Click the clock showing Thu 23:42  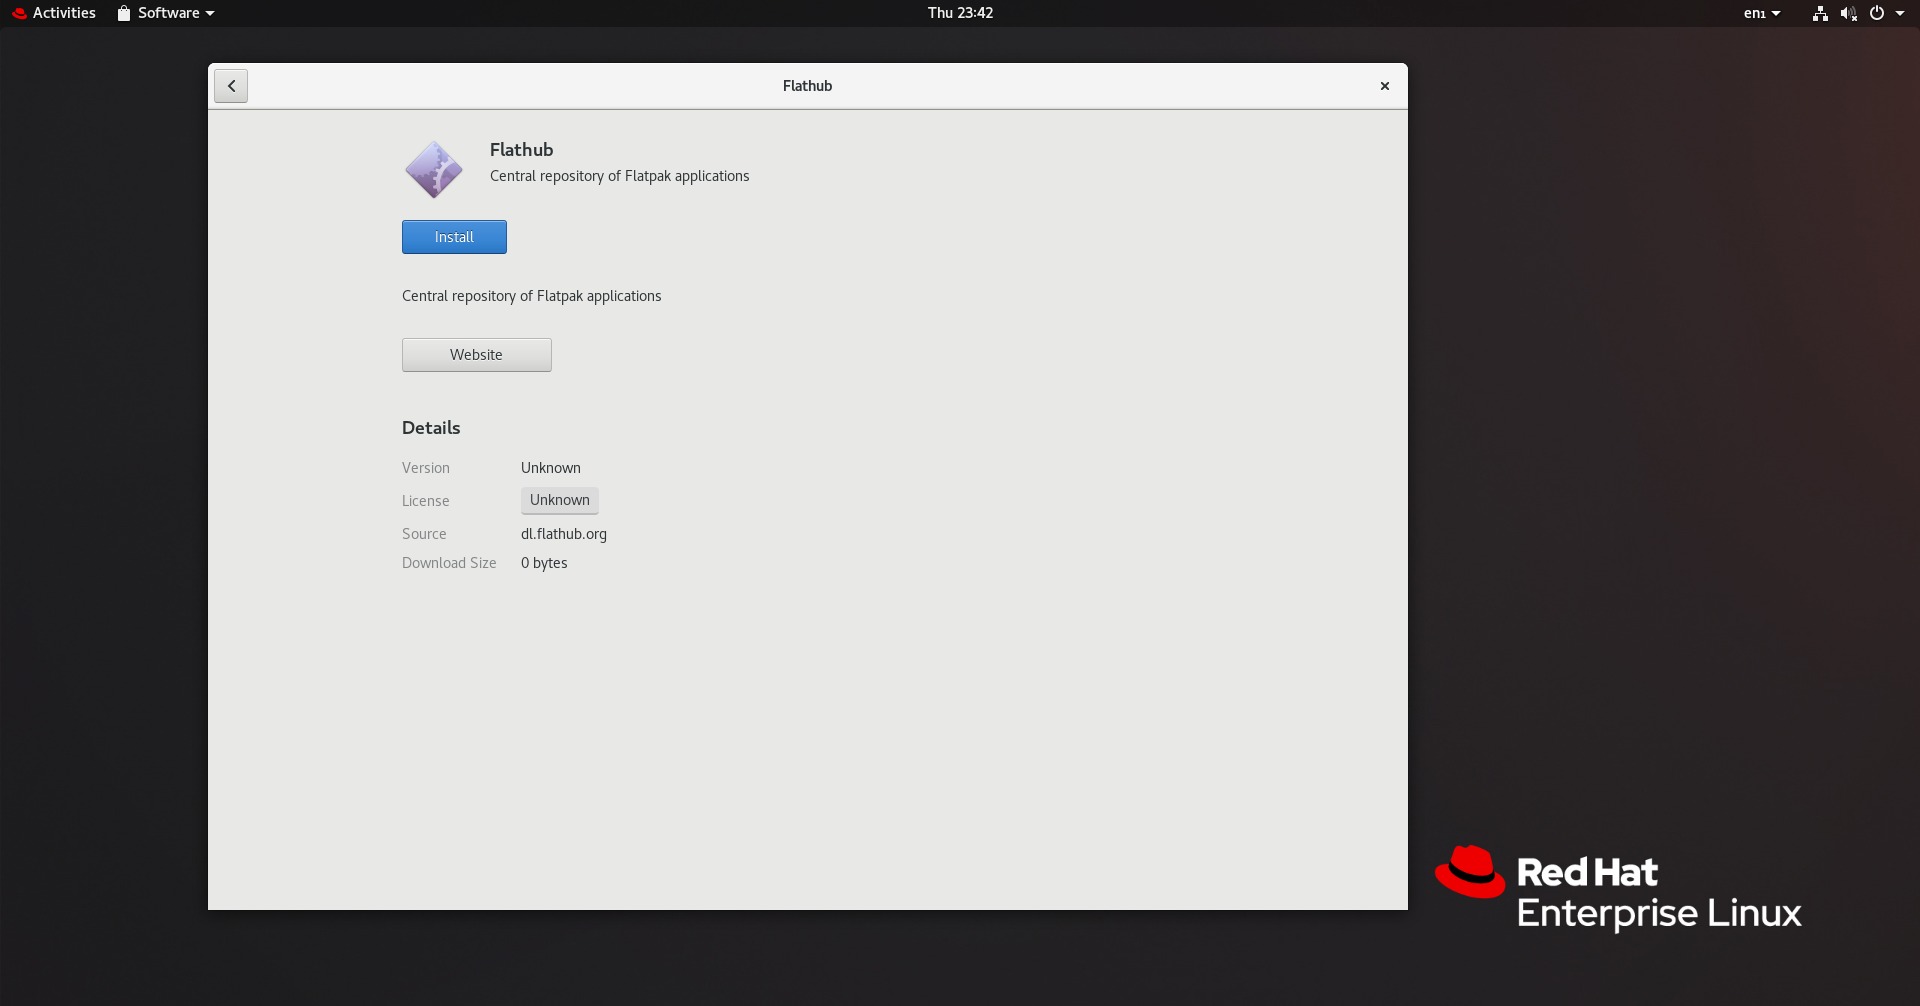[959, 13]
